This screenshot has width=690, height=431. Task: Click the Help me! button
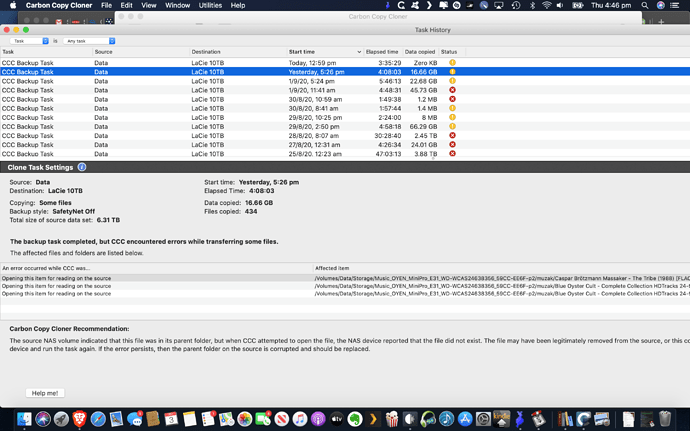click(x=45, y=393)
